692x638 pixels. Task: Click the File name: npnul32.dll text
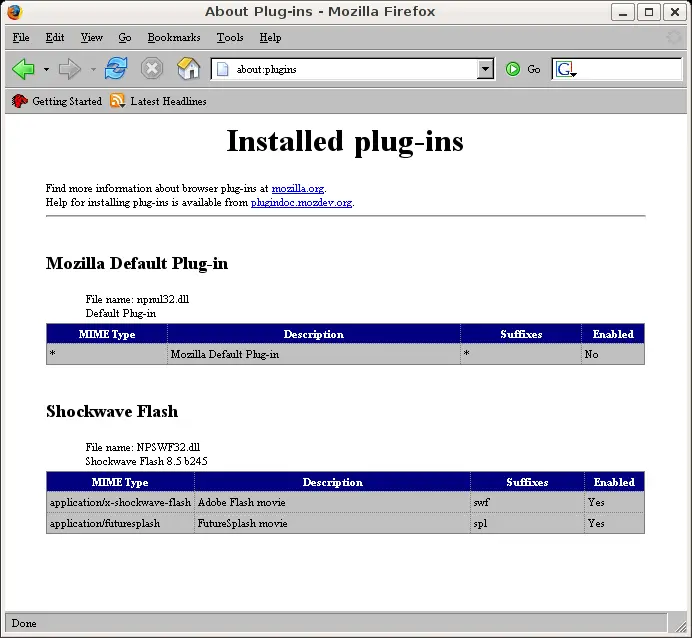click(x=137, y=299)
